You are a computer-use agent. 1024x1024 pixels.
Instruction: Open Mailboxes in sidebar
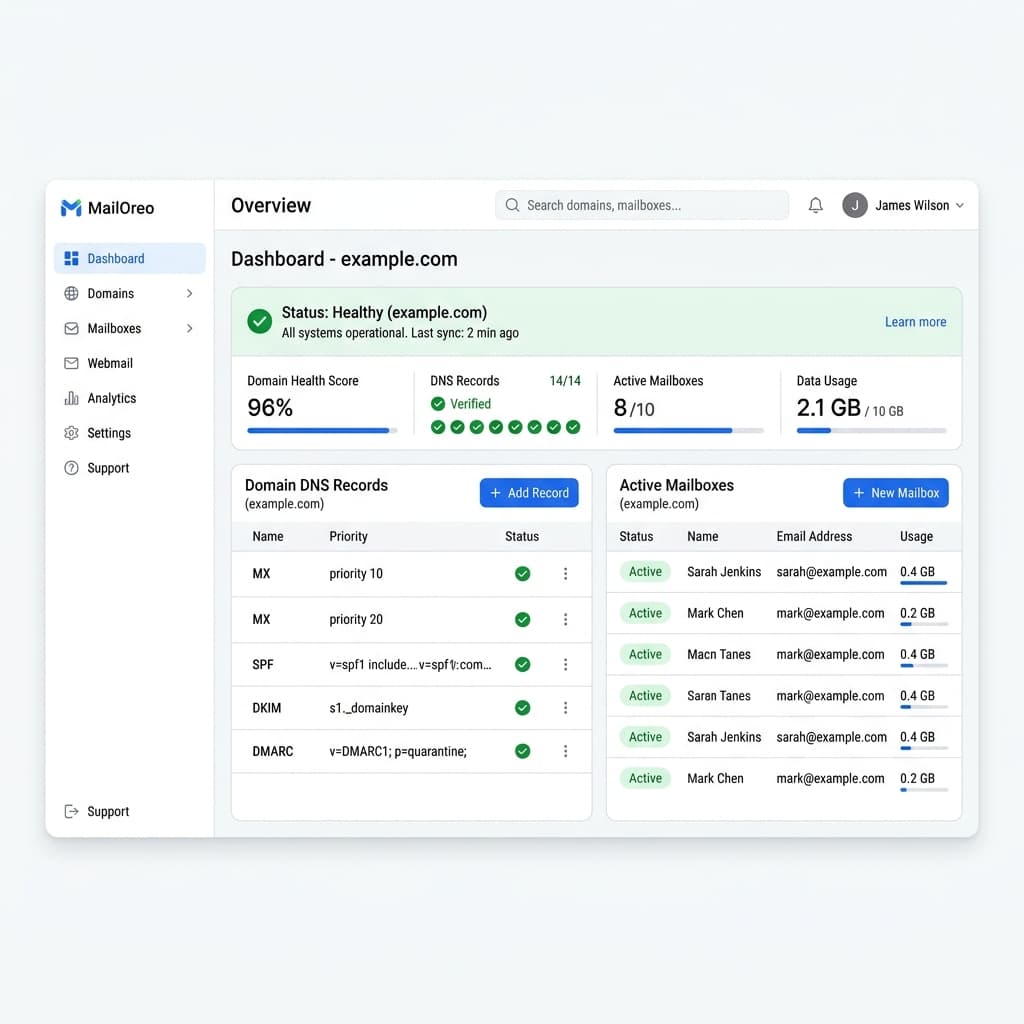tap(129, 328)
